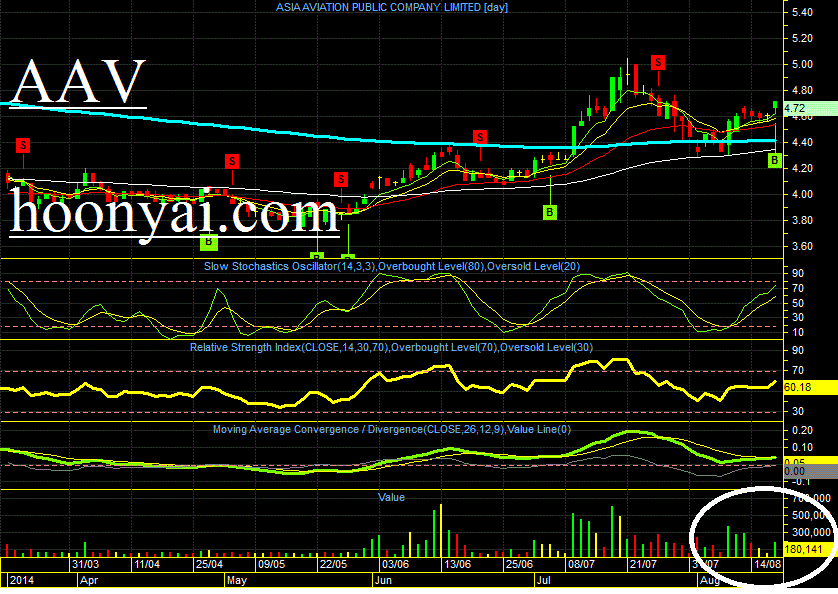Viewport: 838px width, 594px height.
Task: Click the 4.72 last price tag
Action: pyautogui.click(x=810, y=109)
